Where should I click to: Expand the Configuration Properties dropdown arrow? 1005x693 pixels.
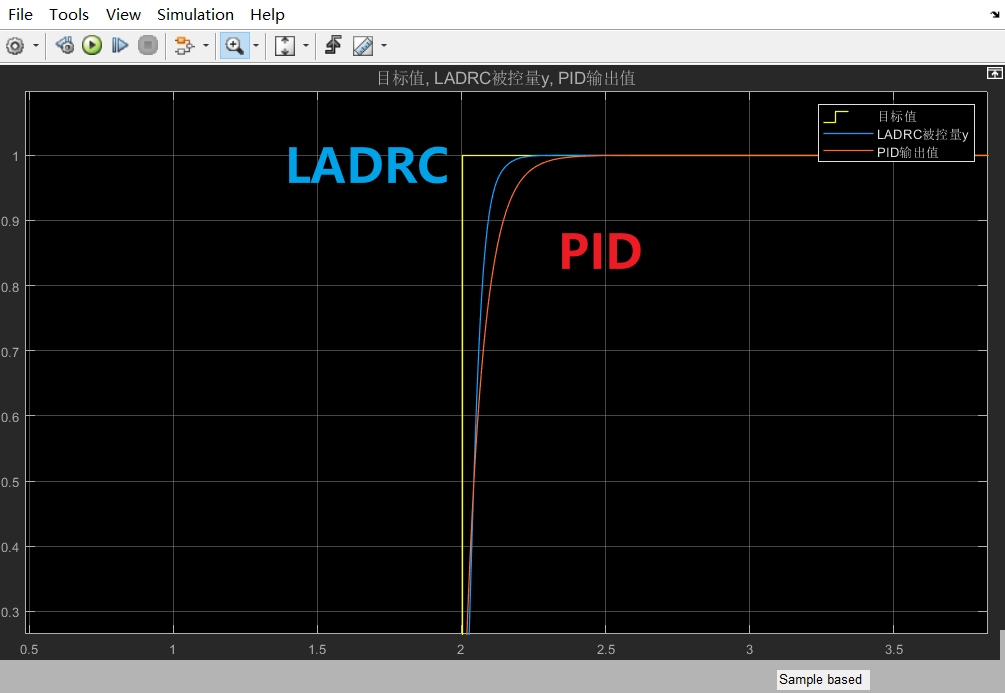tap(36, 46)
